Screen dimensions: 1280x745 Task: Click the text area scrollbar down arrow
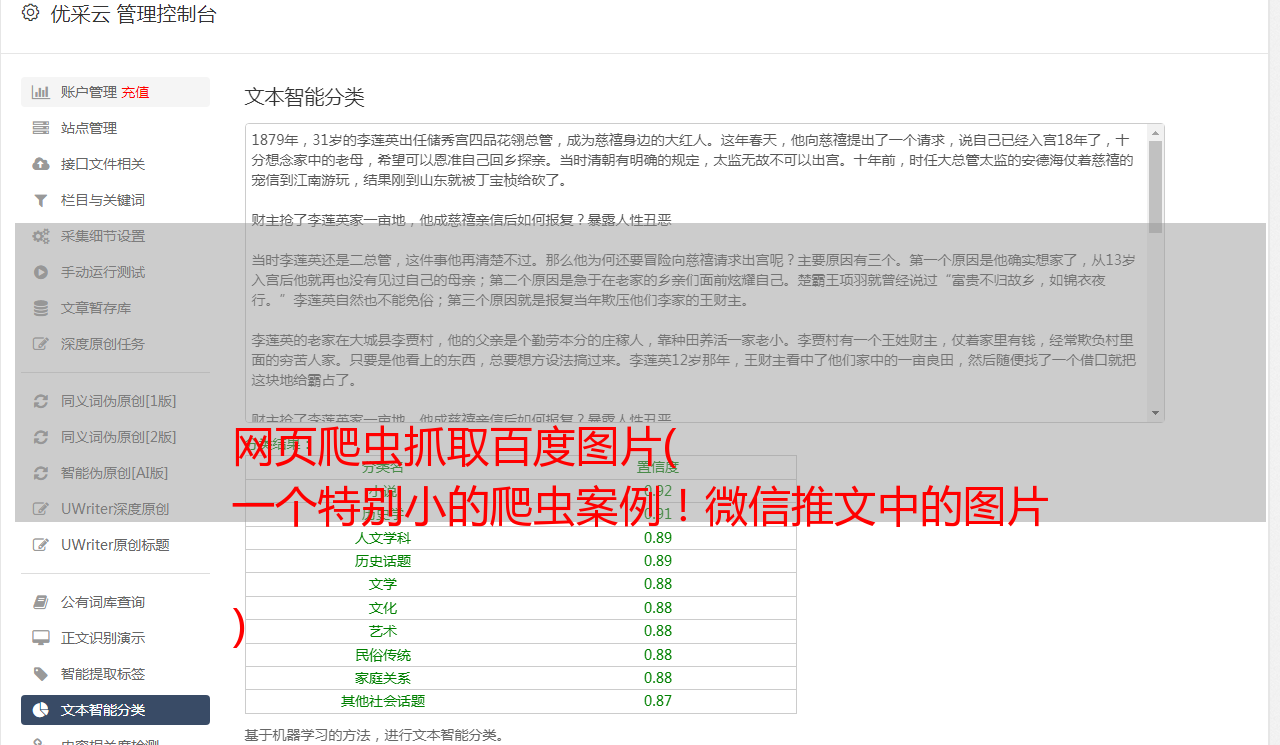coord(1156,413)
